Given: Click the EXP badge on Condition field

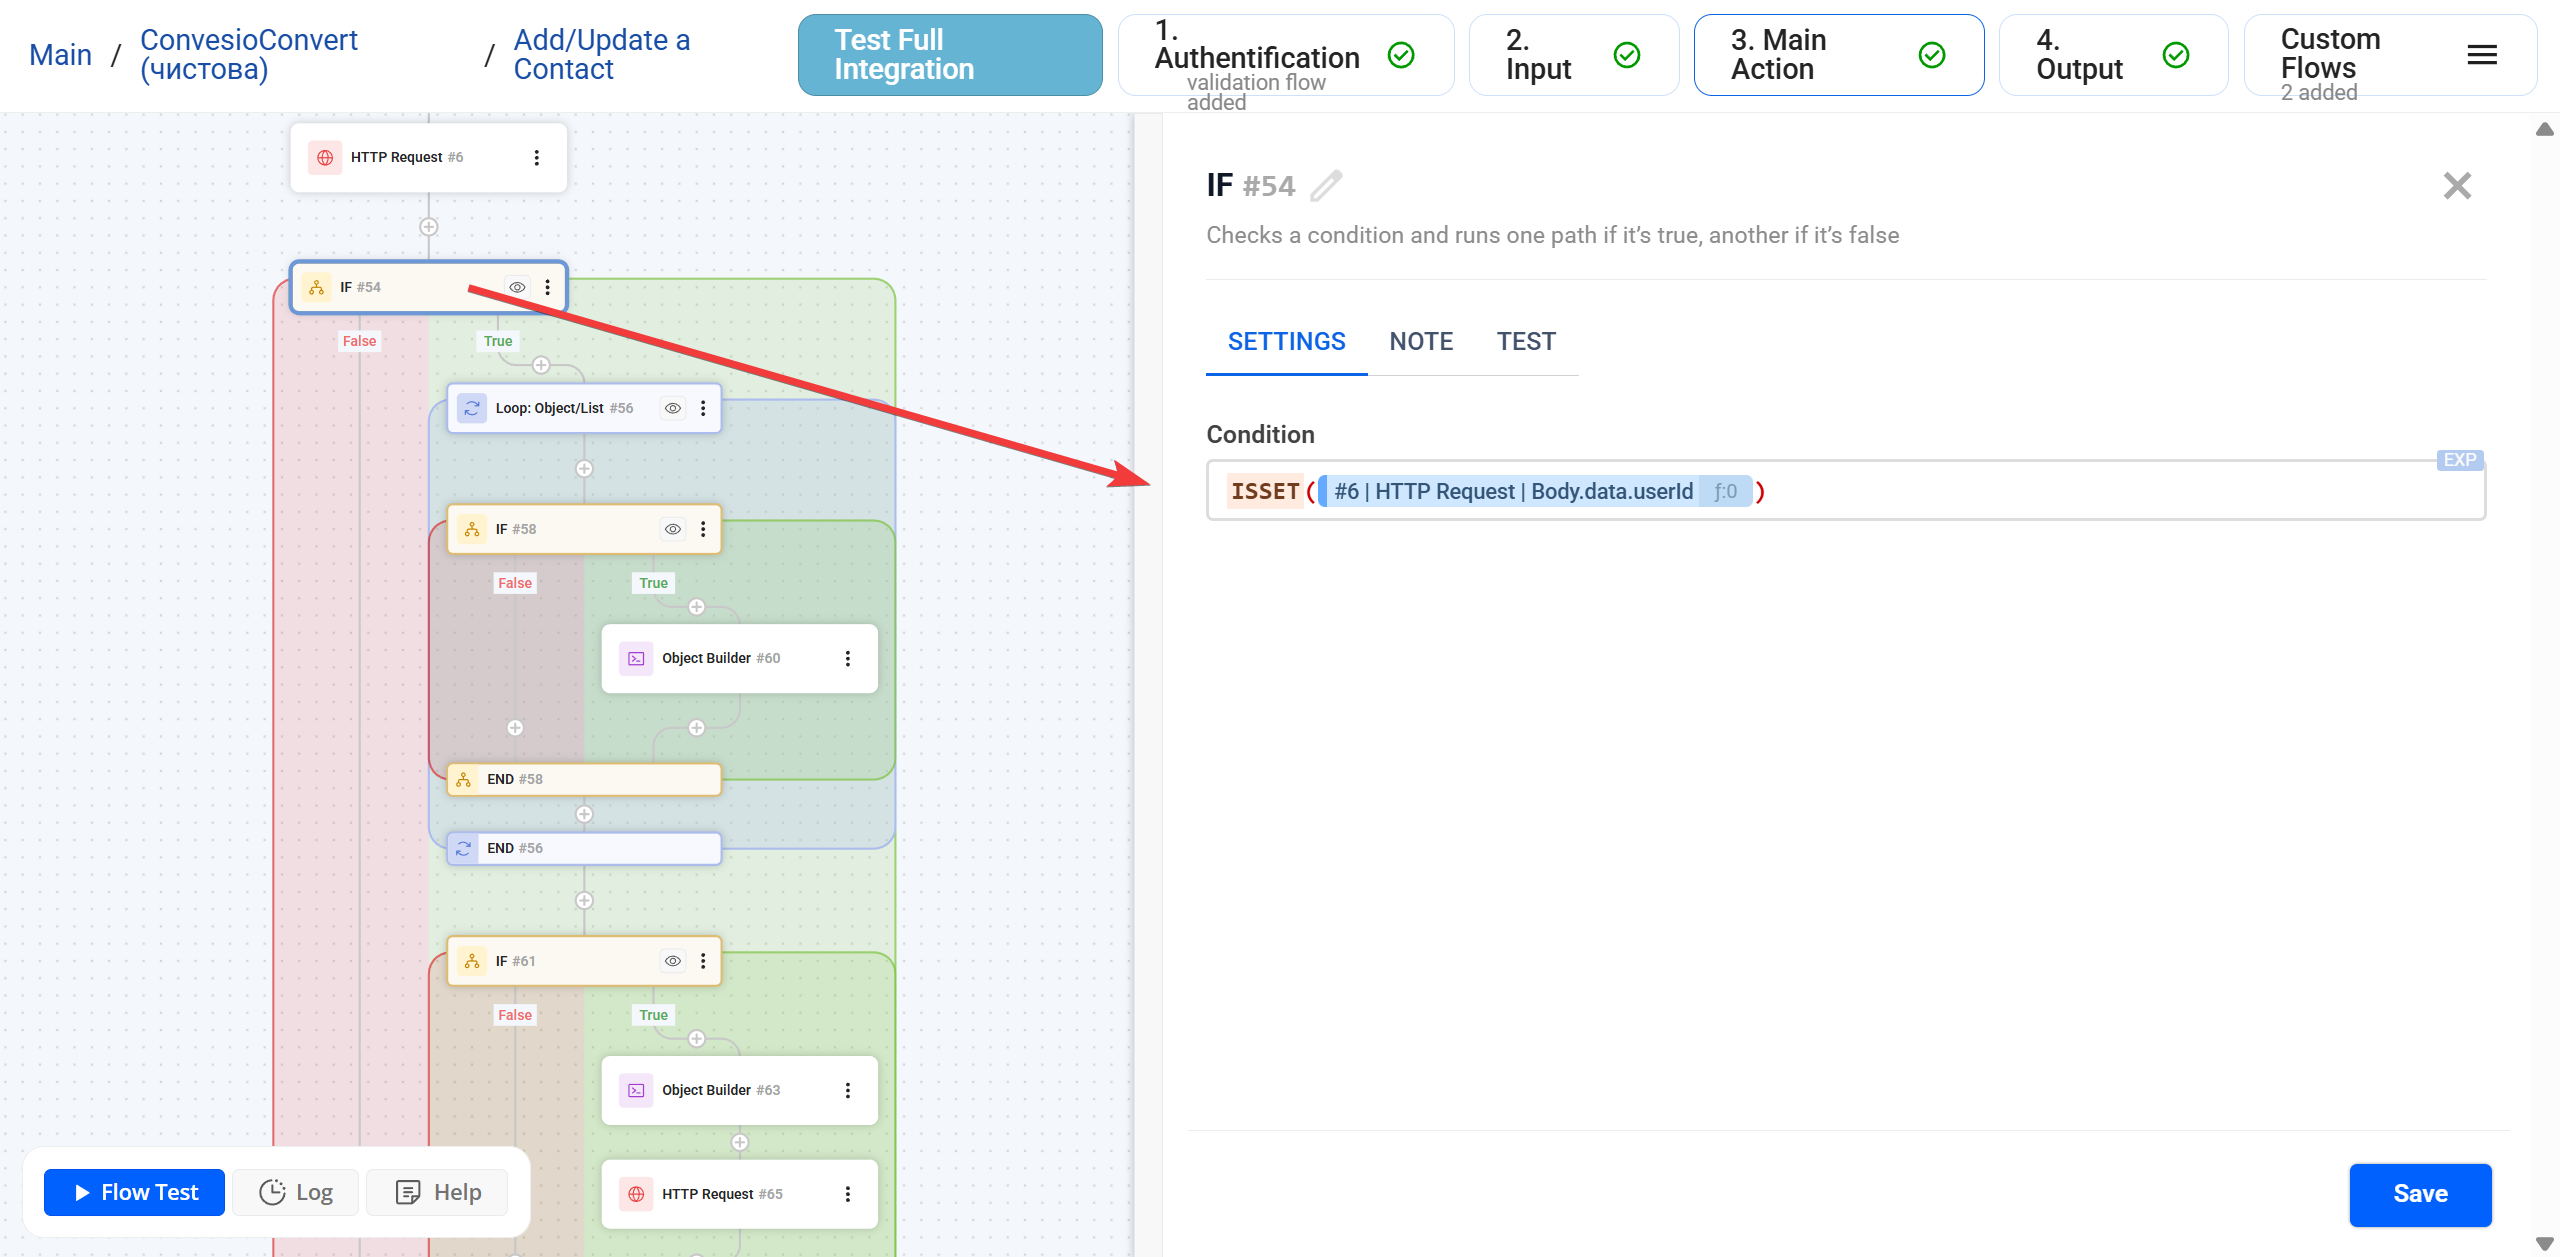Looking at the screenshot, I should pyautogui.click(x=2459, y=460).
